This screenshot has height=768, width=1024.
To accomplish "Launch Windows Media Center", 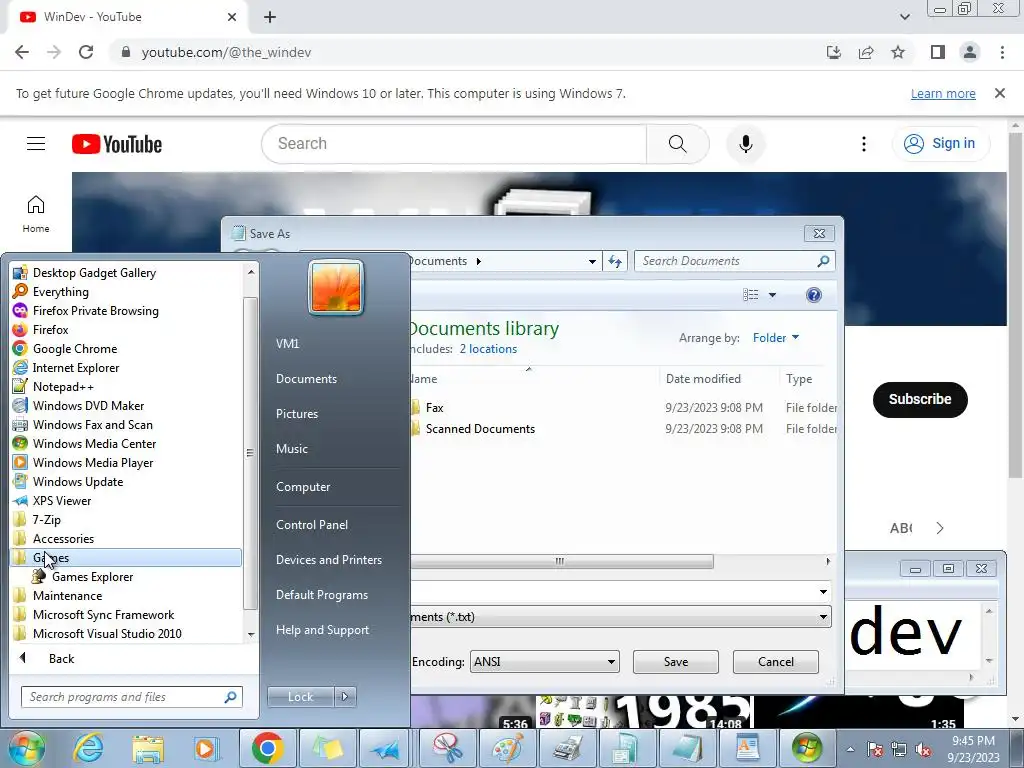I will click(94, 443).
